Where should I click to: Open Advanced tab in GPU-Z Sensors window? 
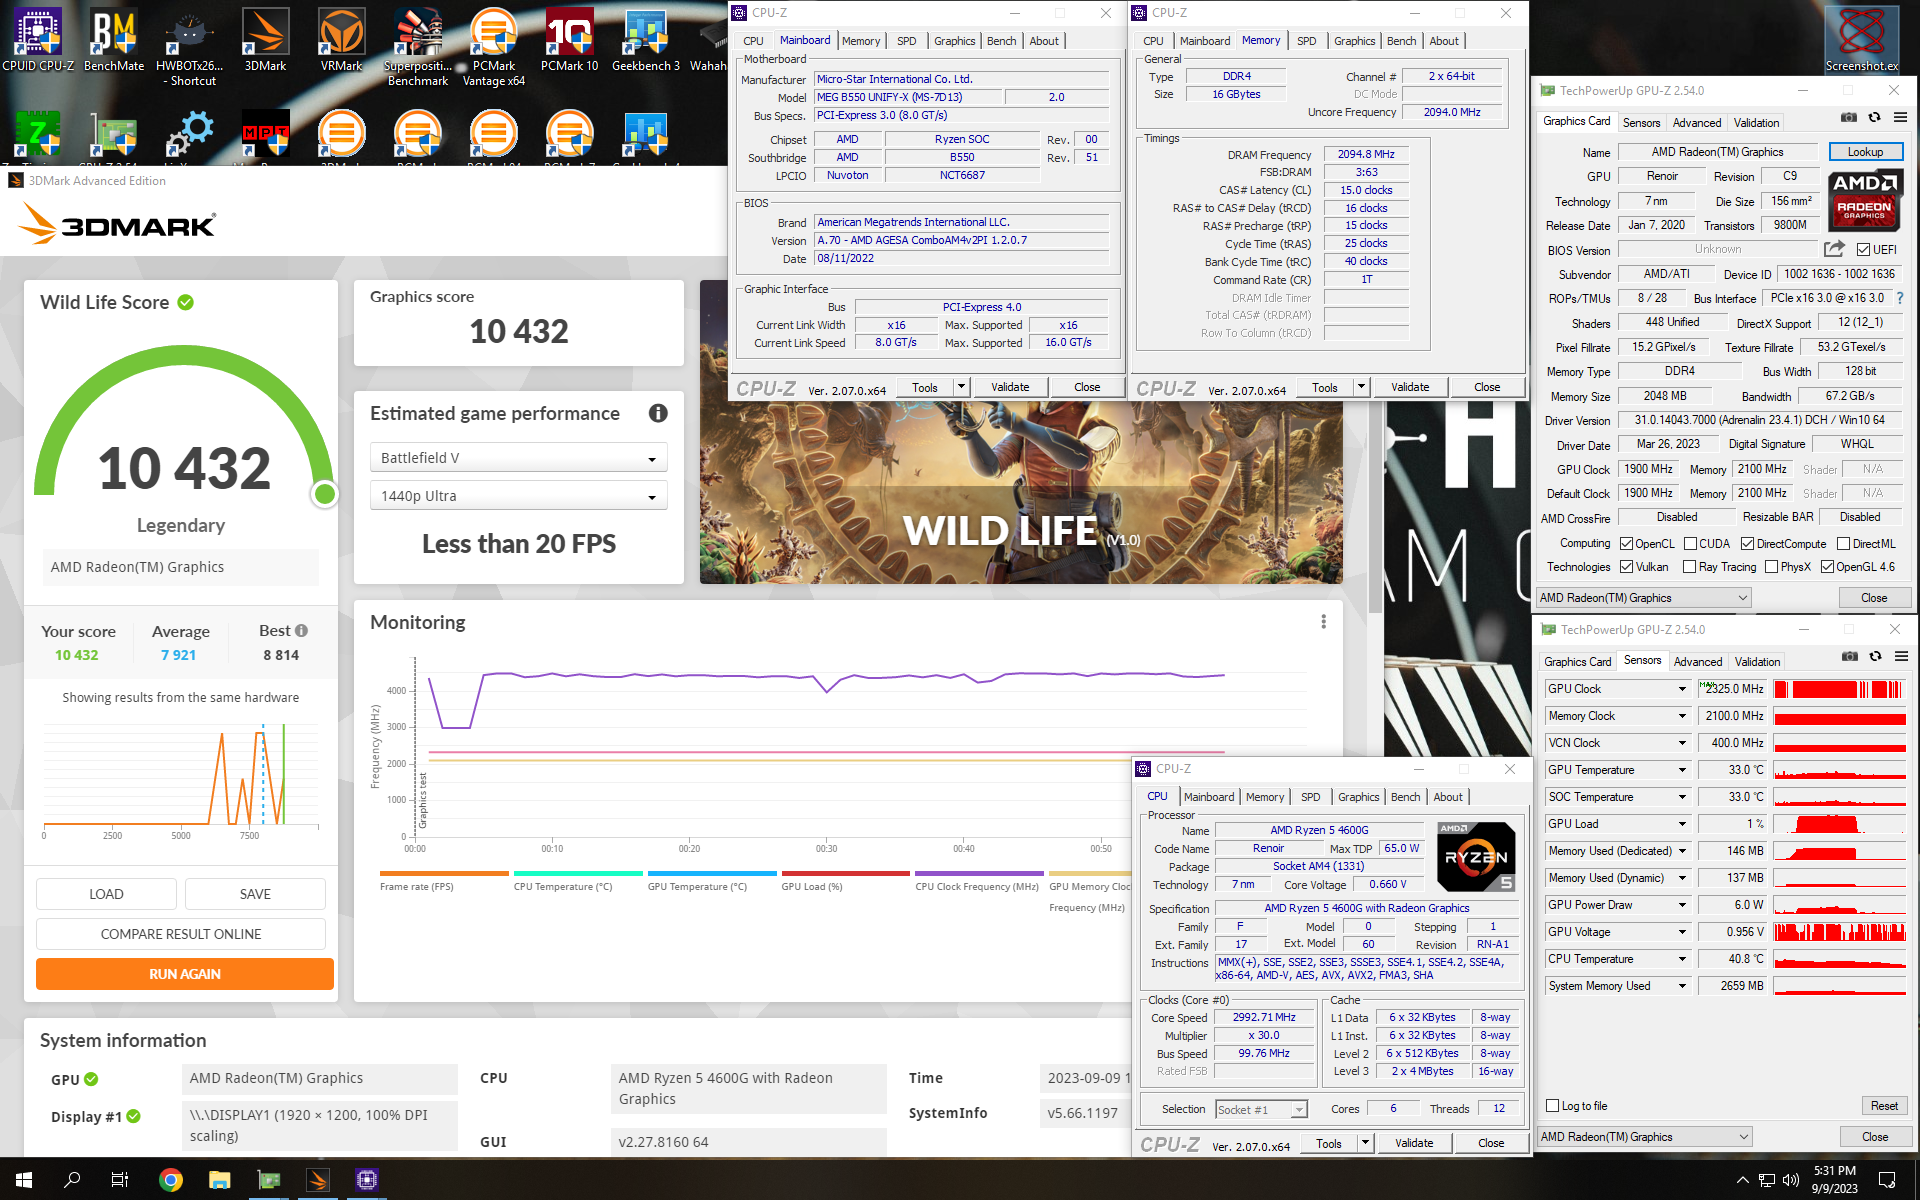click(1698, 662)
